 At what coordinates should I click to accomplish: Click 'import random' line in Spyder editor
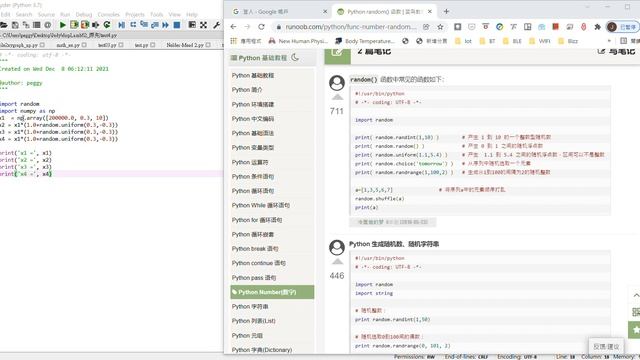[x=20, y=104]
